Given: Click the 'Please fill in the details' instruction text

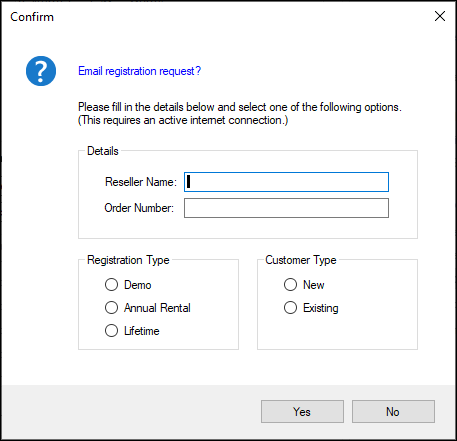Looking at the screenshot, I should point(240,107).
